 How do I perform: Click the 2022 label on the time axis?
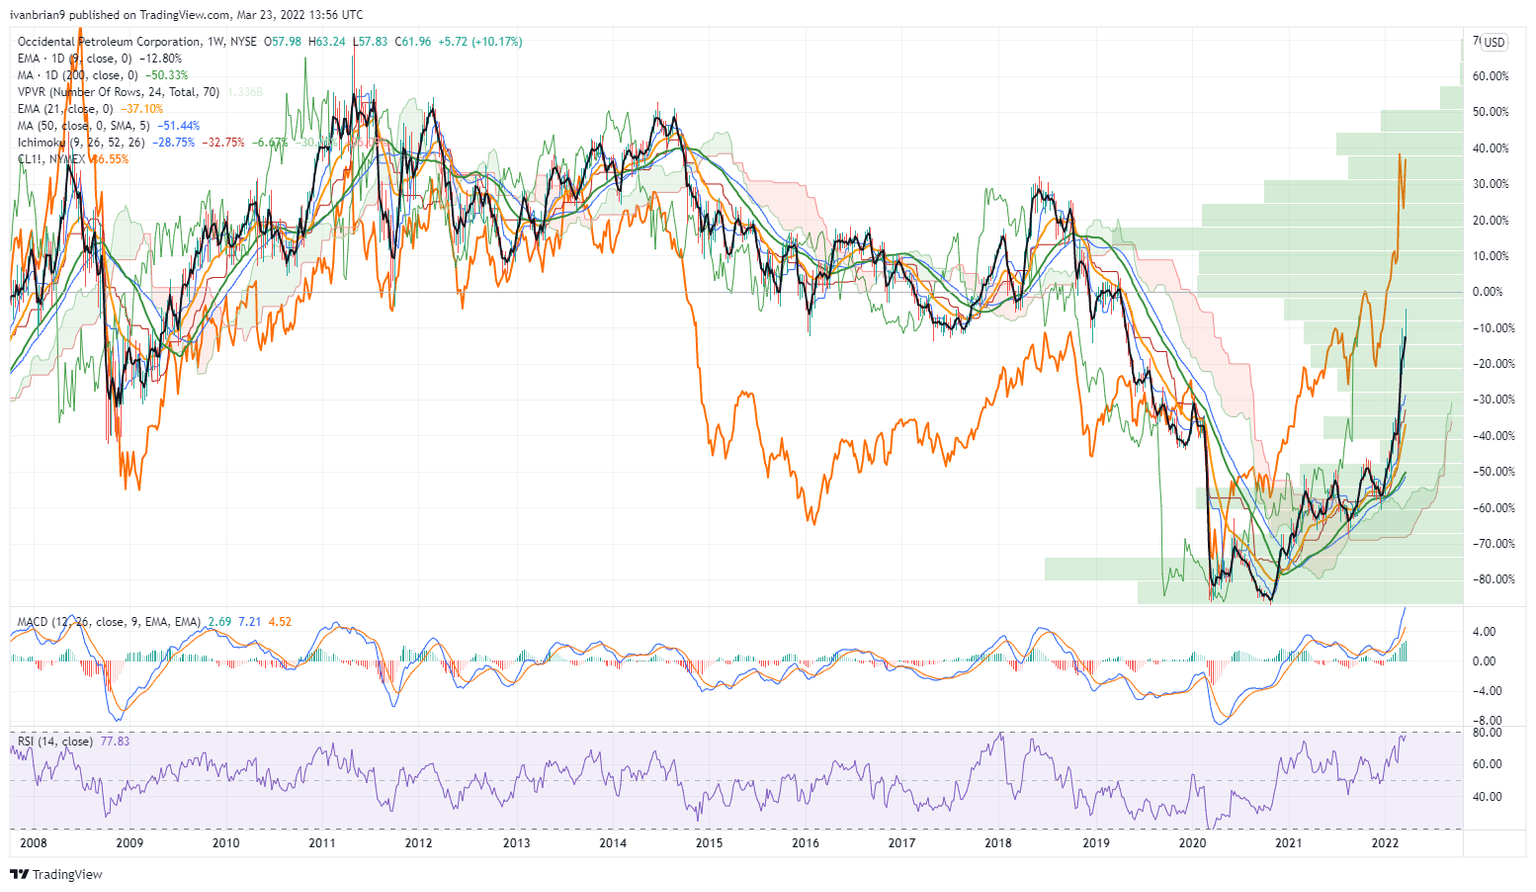[x=1385, y=843]
